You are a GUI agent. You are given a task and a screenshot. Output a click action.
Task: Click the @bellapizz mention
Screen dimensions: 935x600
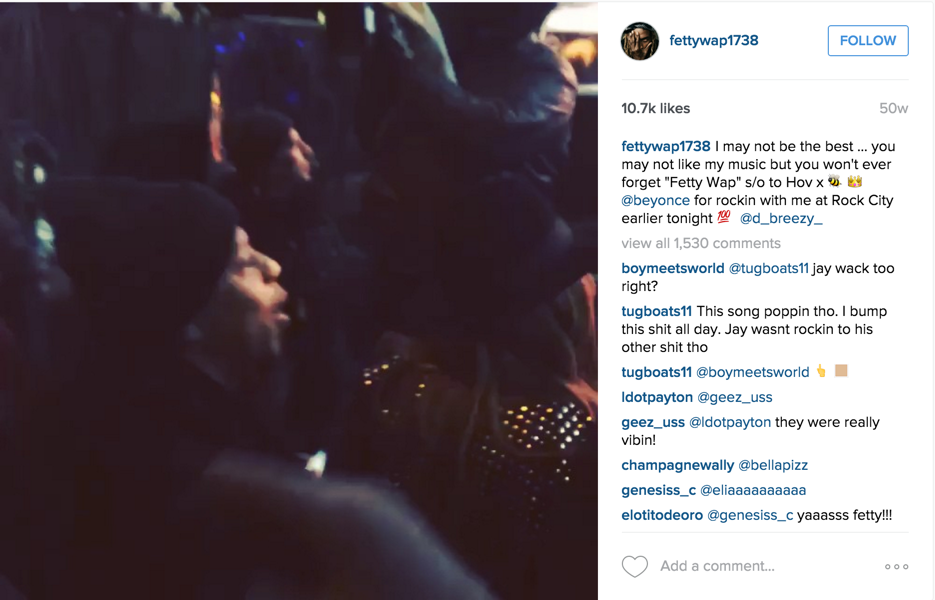click(773, 465)
